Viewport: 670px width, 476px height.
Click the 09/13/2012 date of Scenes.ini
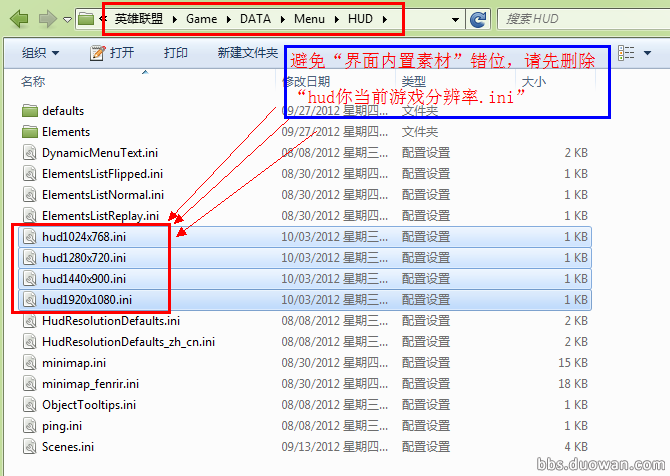point(335,447)
